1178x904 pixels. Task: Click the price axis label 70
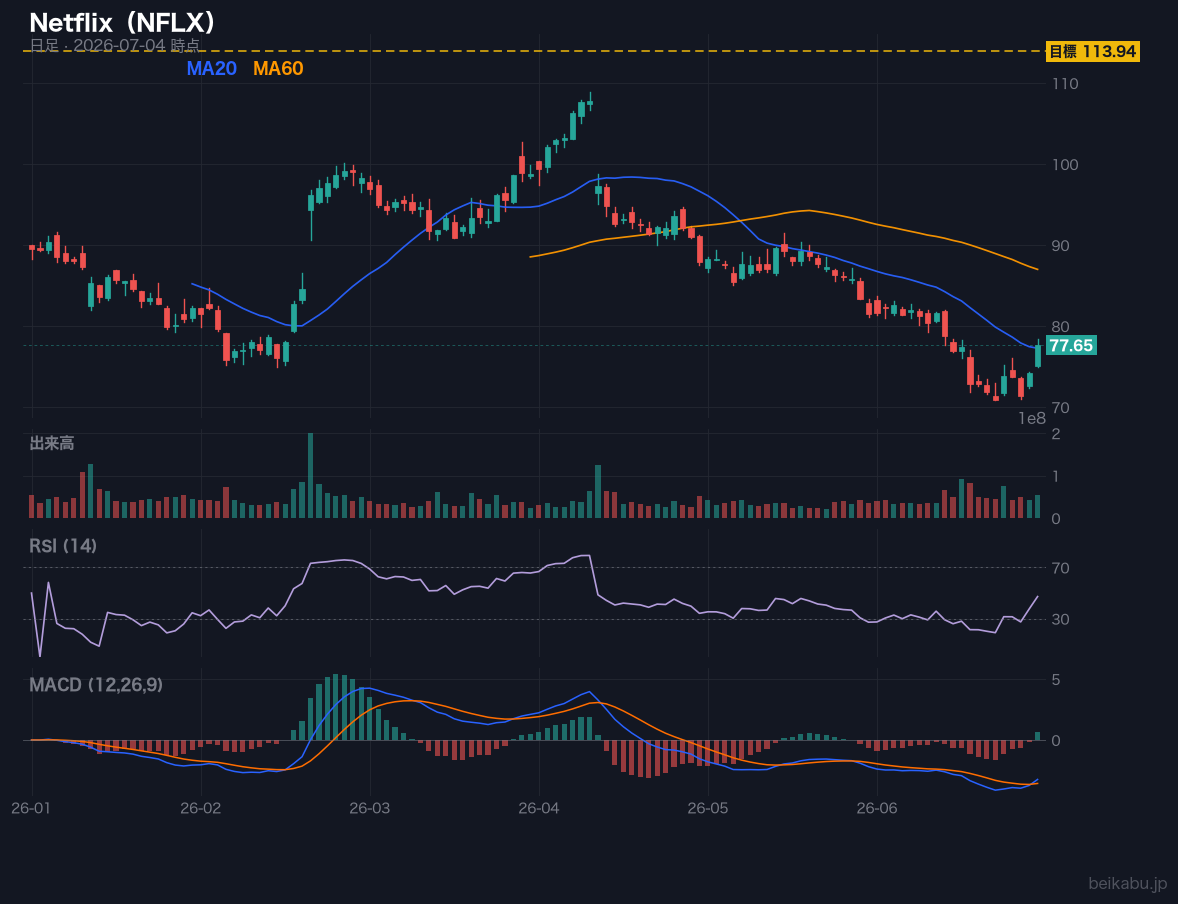coord(1061,408)
